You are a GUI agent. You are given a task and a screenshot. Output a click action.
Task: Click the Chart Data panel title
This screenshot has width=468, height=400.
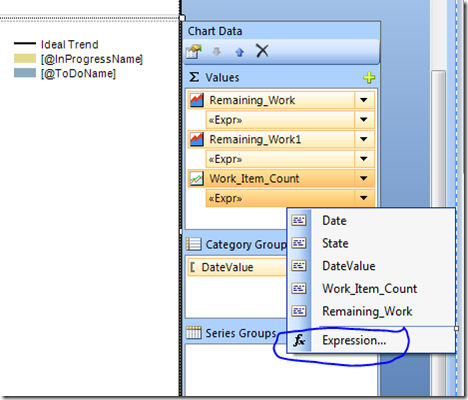point(215,31)
